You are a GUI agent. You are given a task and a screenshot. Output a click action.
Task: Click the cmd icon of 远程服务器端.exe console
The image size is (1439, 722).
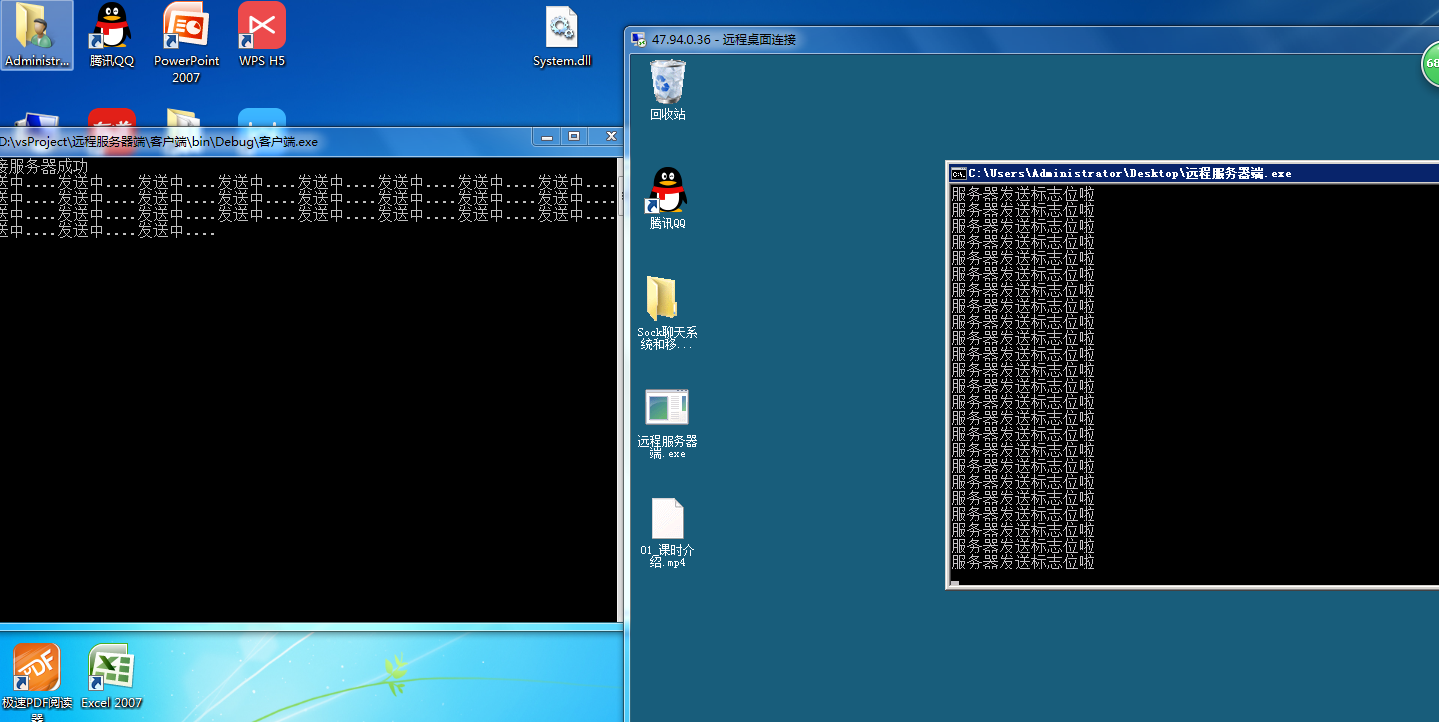[x=958, y=173]
